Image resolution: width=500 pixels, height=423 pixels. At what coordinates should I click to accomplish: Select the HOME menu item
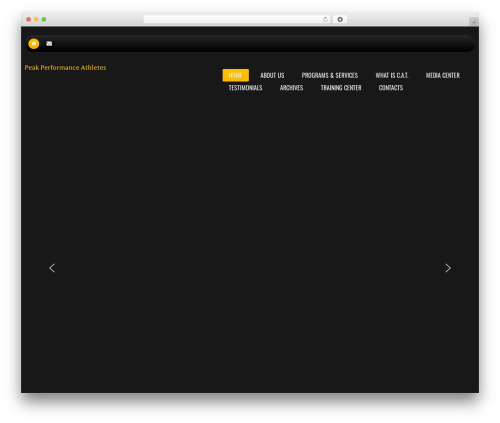click(236, 75)
